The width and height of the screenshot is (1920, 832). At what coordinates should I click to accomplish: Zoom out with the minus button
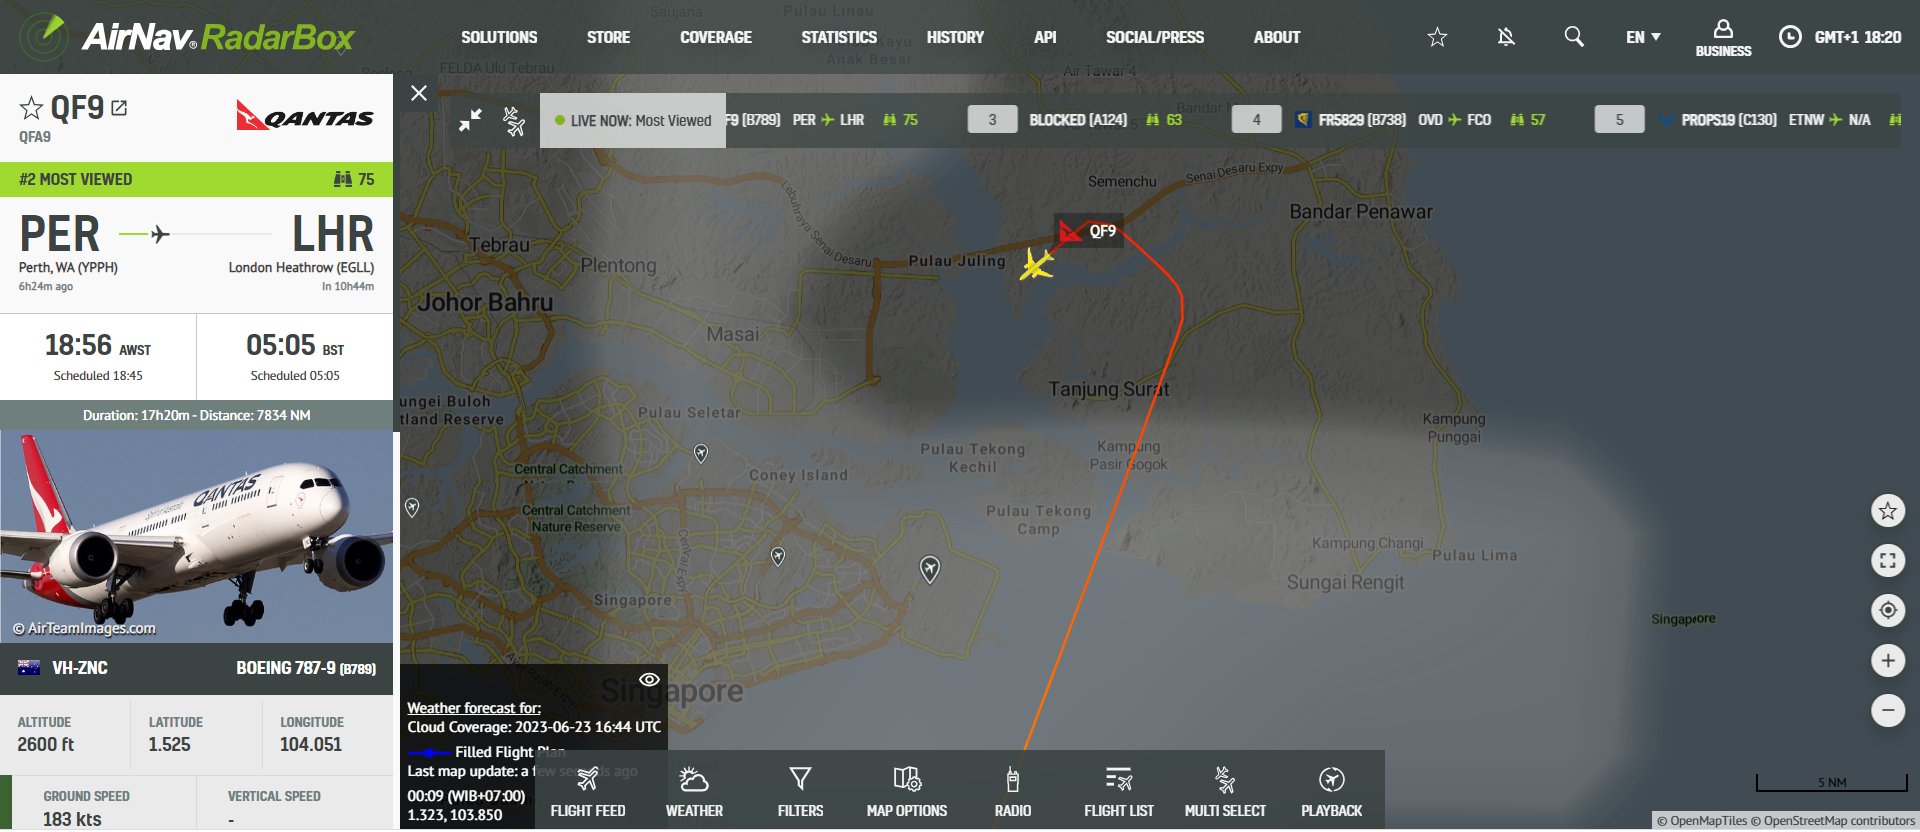[1888, 710]
